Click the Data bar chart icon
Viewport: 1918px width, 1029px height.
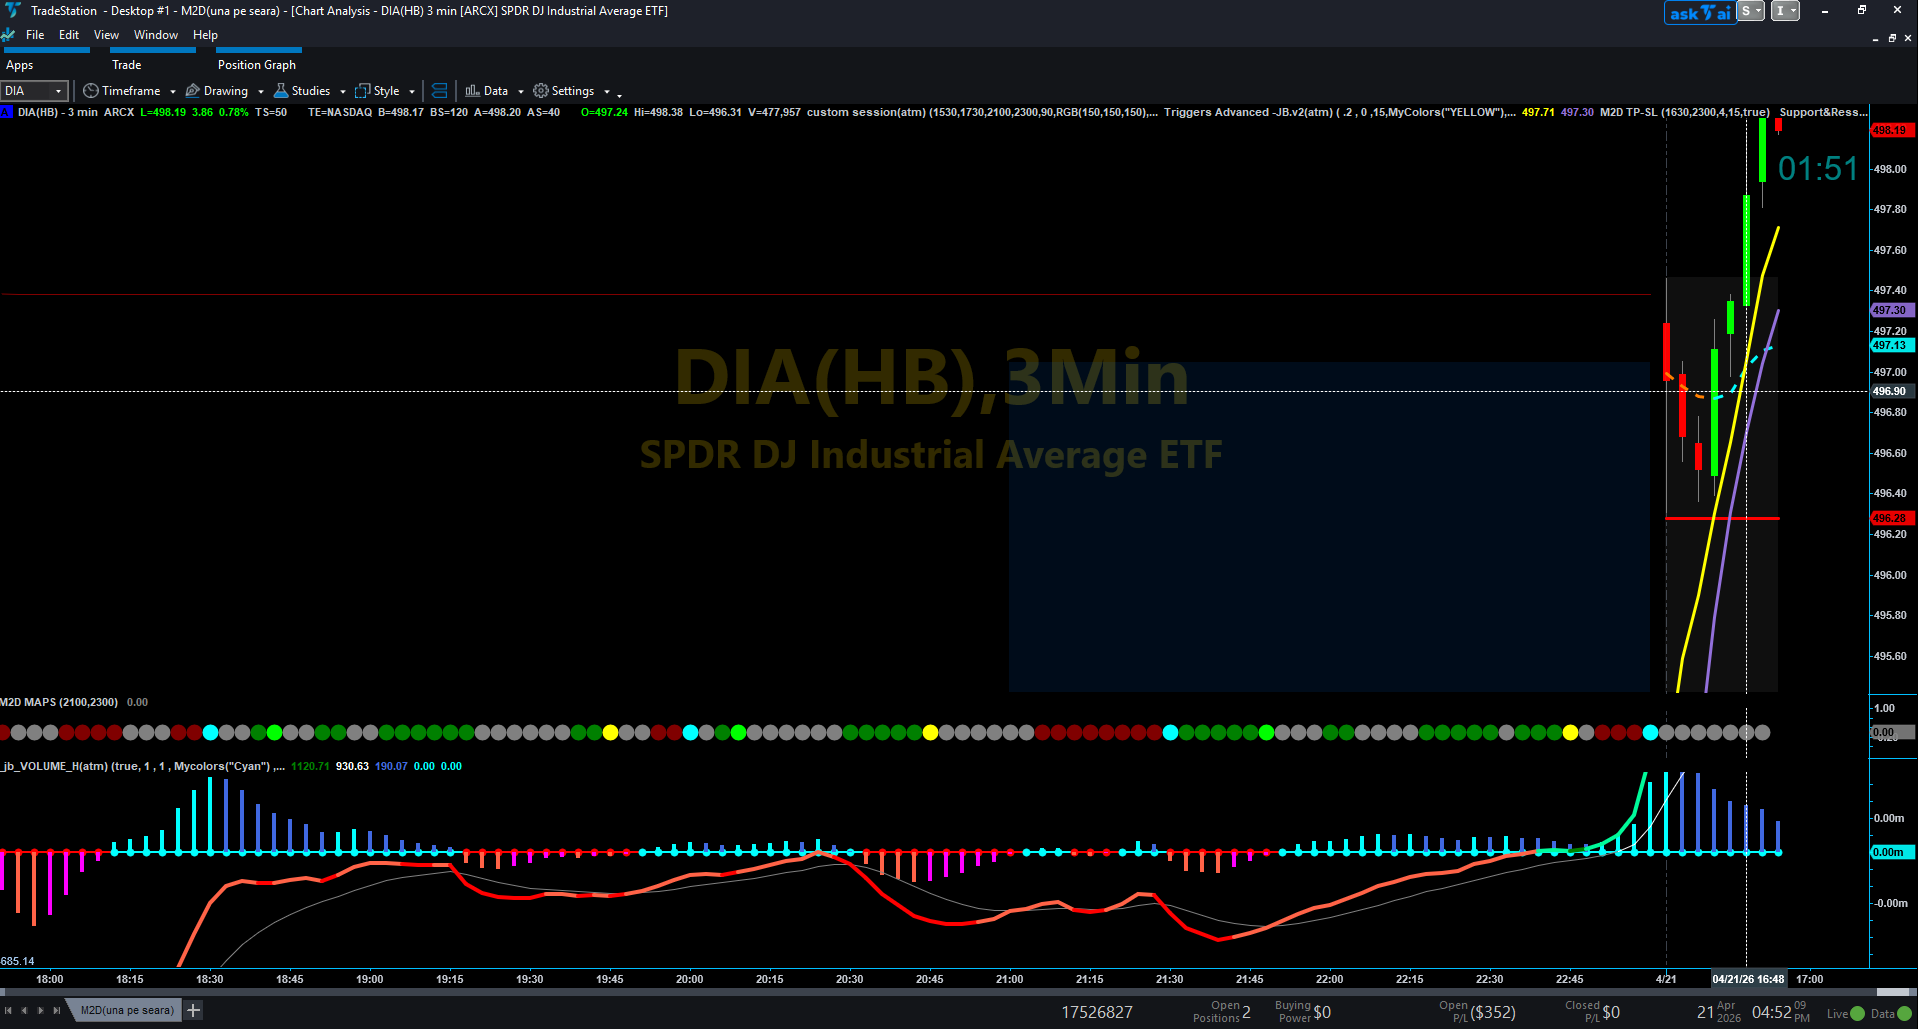(472, 91)
